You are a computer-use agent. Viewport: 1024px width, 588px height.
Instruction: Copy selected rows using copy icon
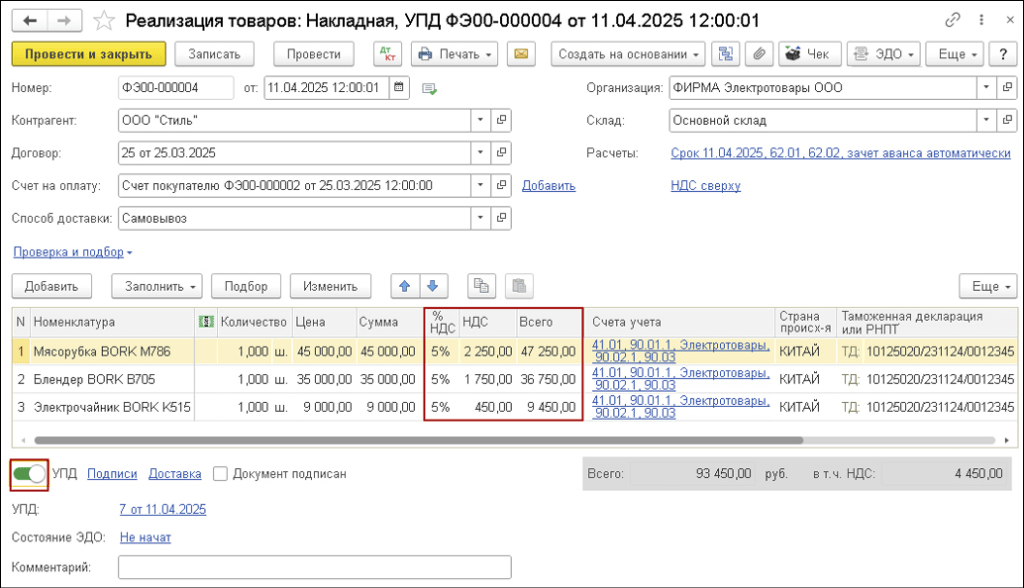(x=481, y=286)
